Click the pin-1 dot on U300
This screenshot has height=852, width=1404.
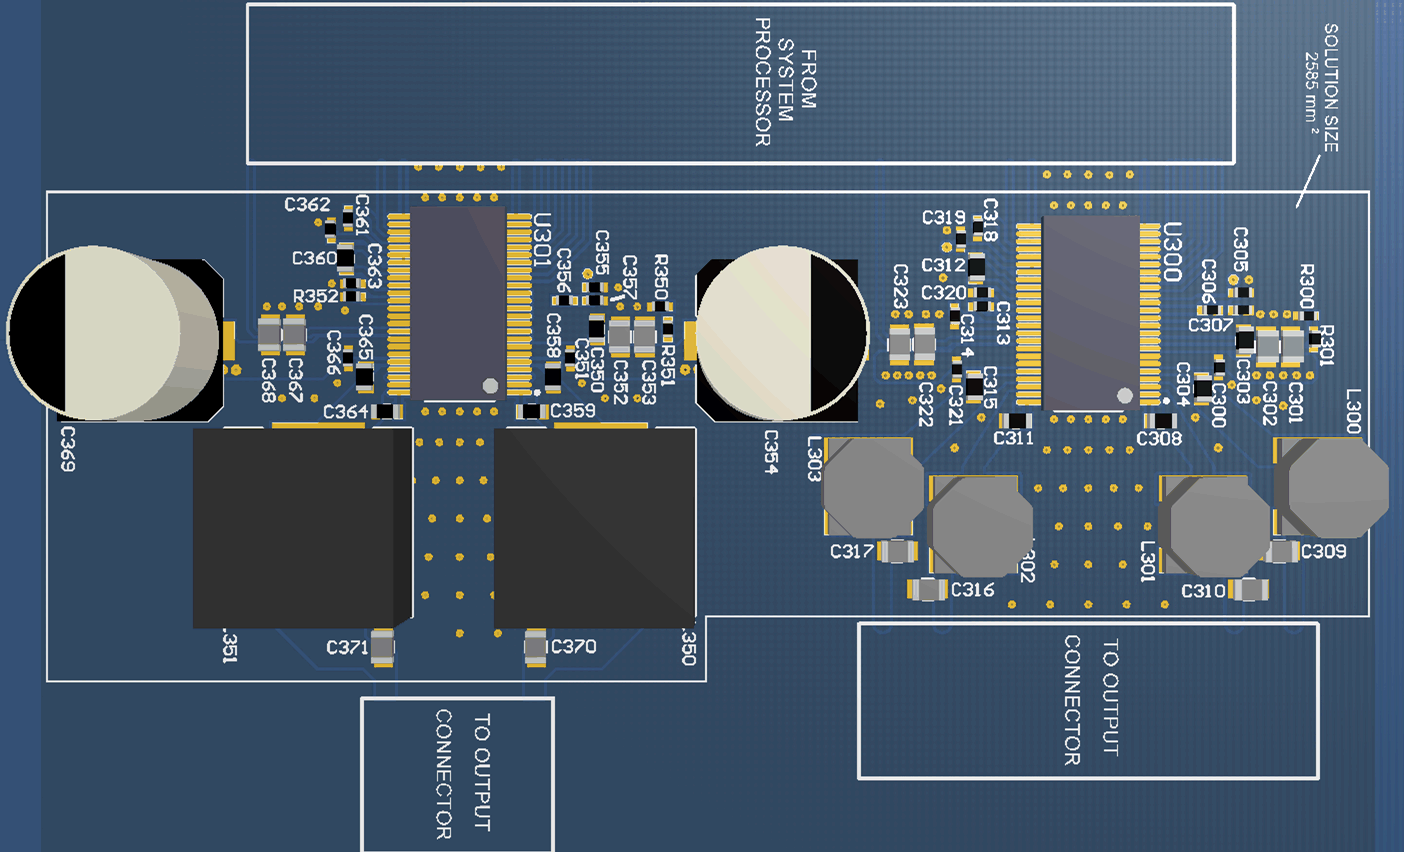click(x=1126, y=396)
